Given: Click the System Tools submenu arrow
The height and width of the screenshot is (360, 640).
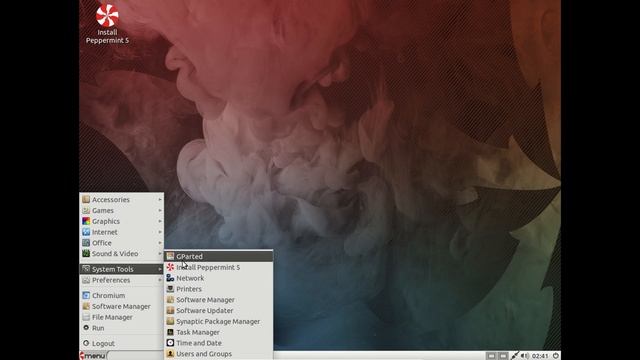Looking at the screenshot, I should click(160, 269).
